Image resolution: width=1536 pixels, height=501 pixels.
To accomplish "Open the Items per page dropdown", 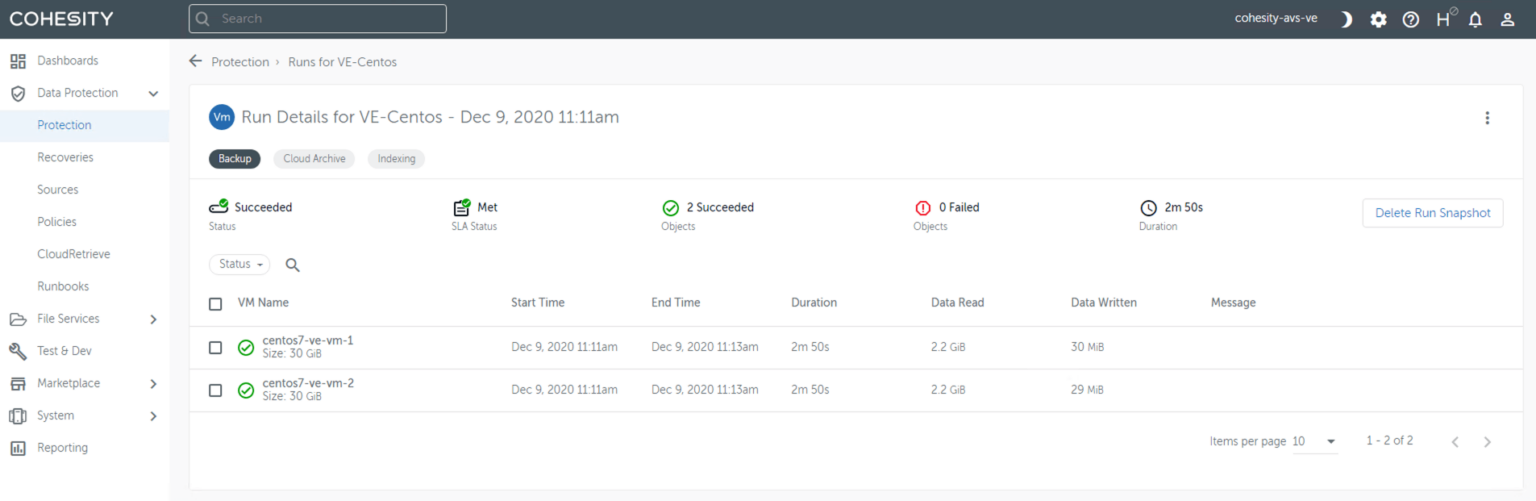I will pos(1315,442).
